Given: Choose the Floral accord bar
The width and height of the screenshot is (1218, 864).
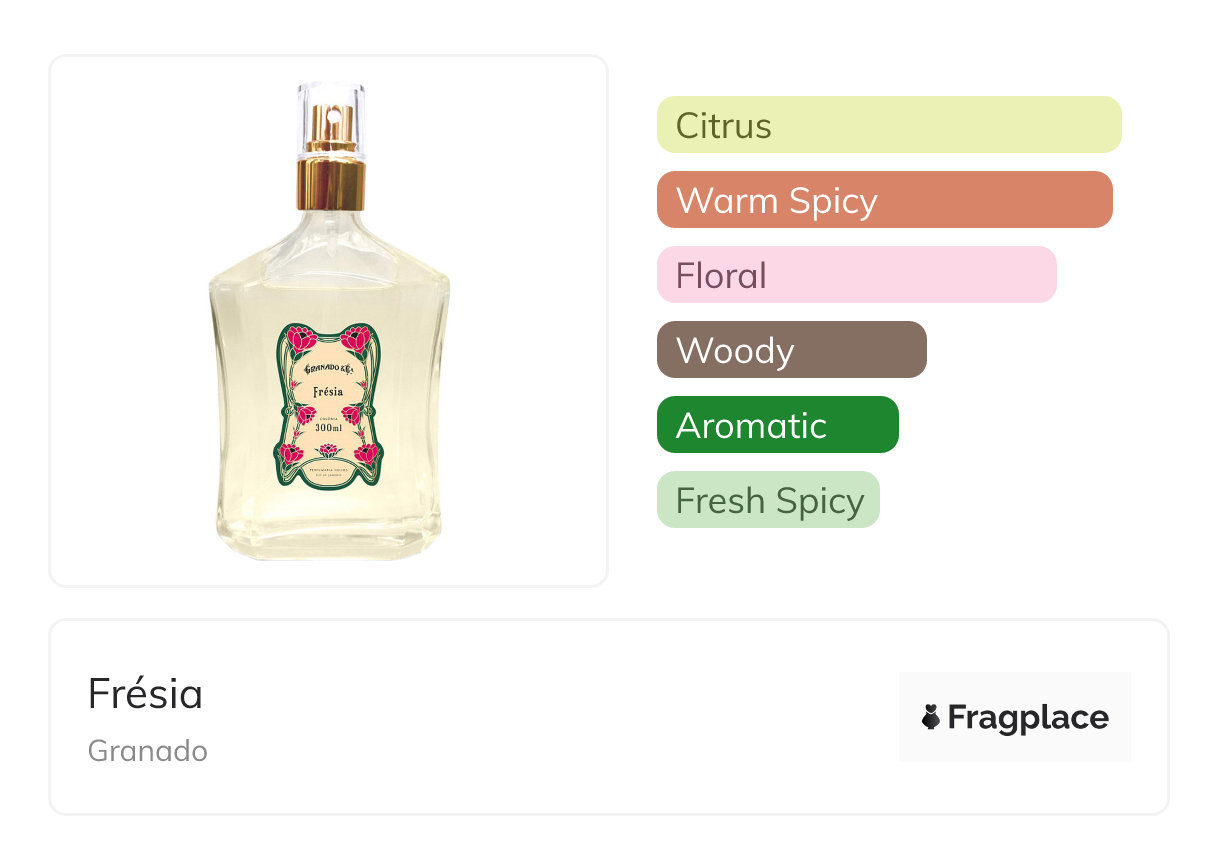Looking at the screenshot, I should click(x=856, y=275).
